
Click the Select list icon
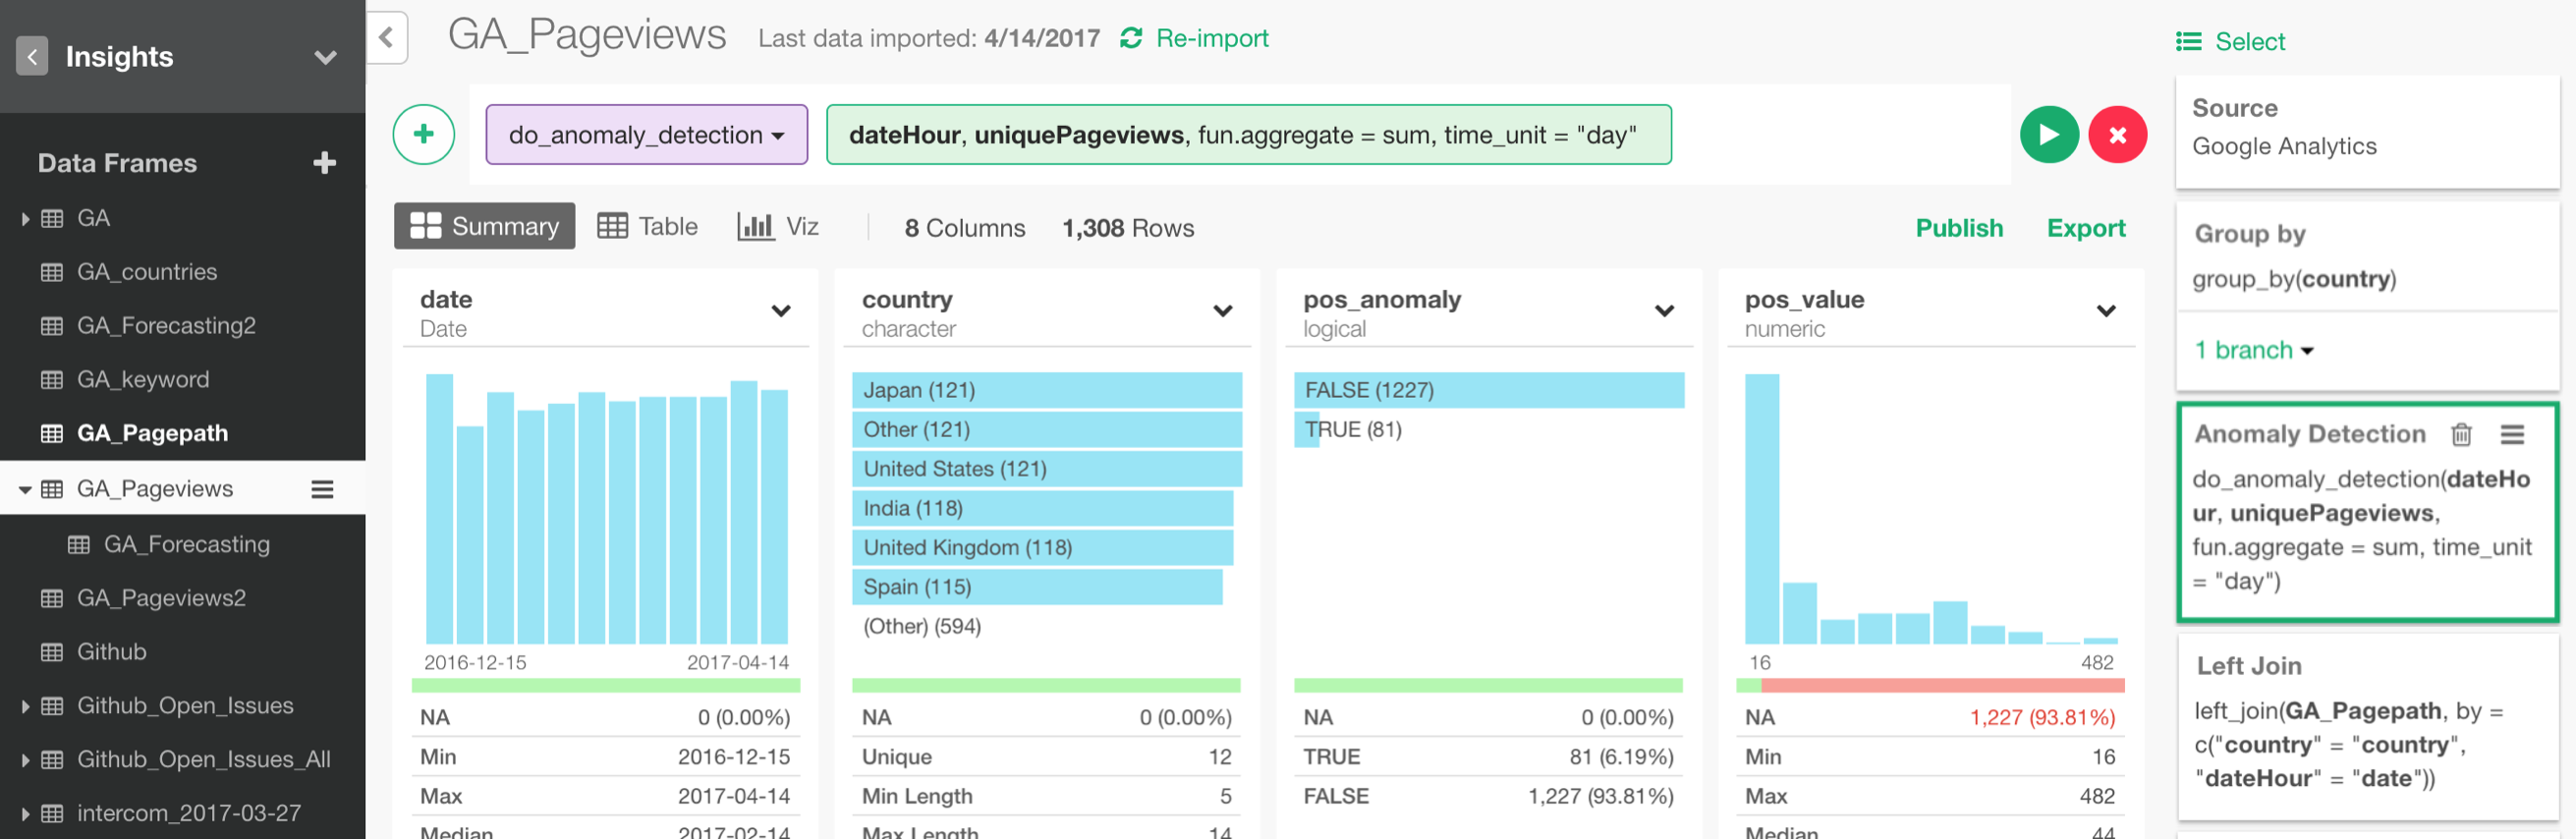tap(2188, 41)
